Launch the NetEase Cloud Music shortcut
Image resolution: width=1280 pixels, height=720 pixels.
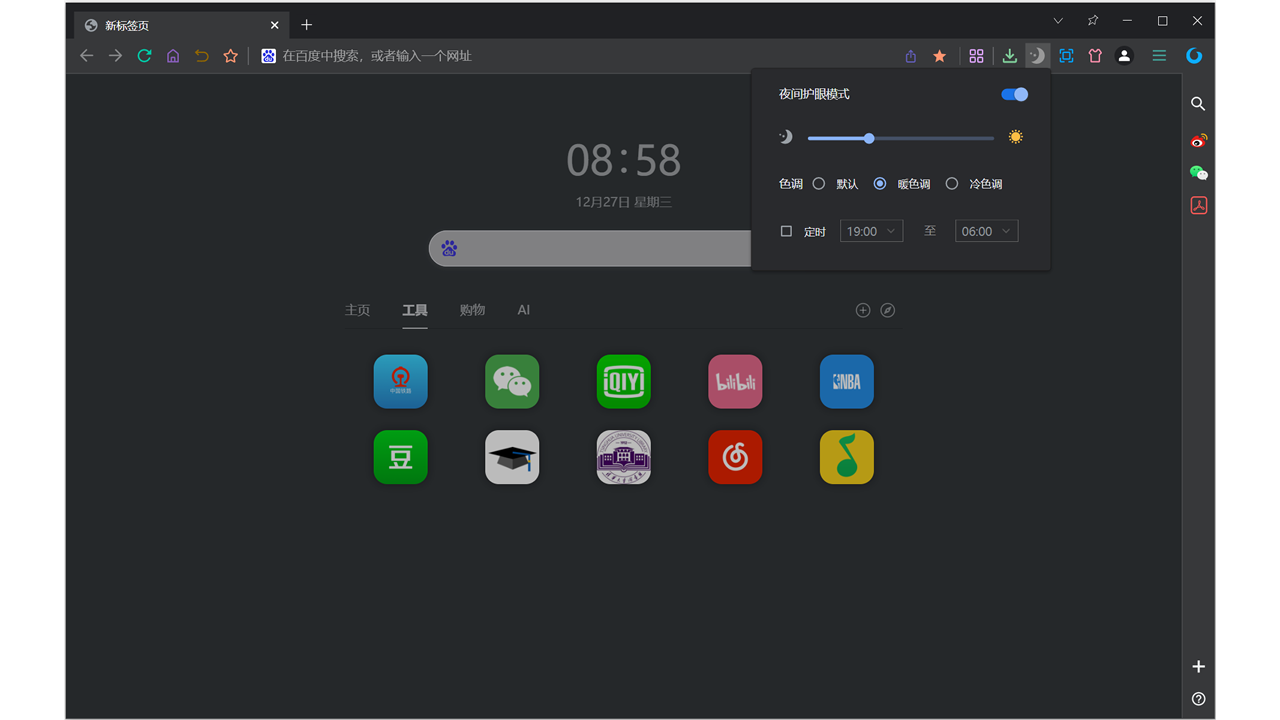735,457
